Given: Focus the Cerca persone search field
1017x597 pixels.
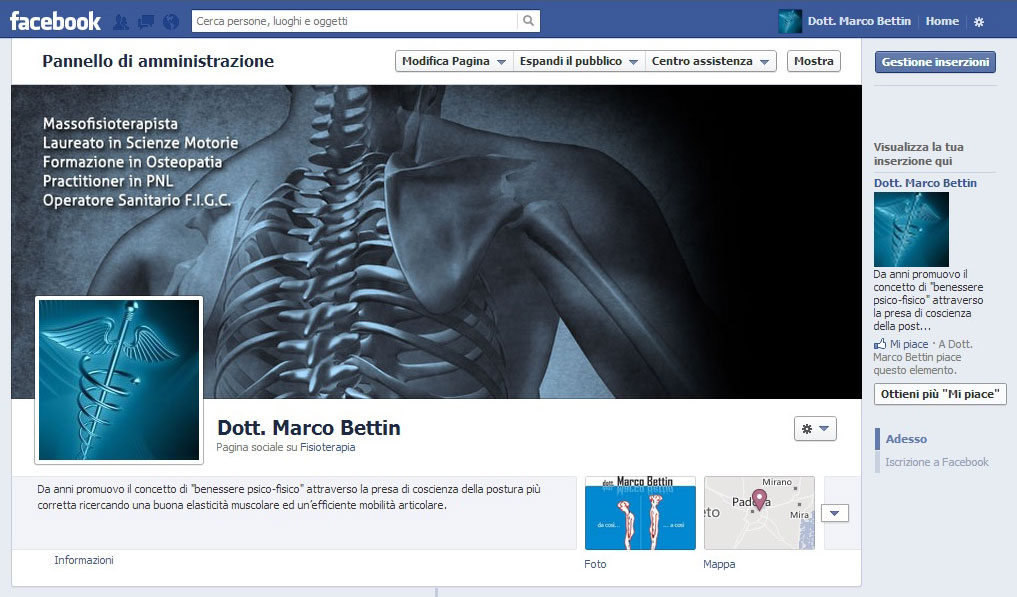Looking at the screenshot, I should click(355, 21).
